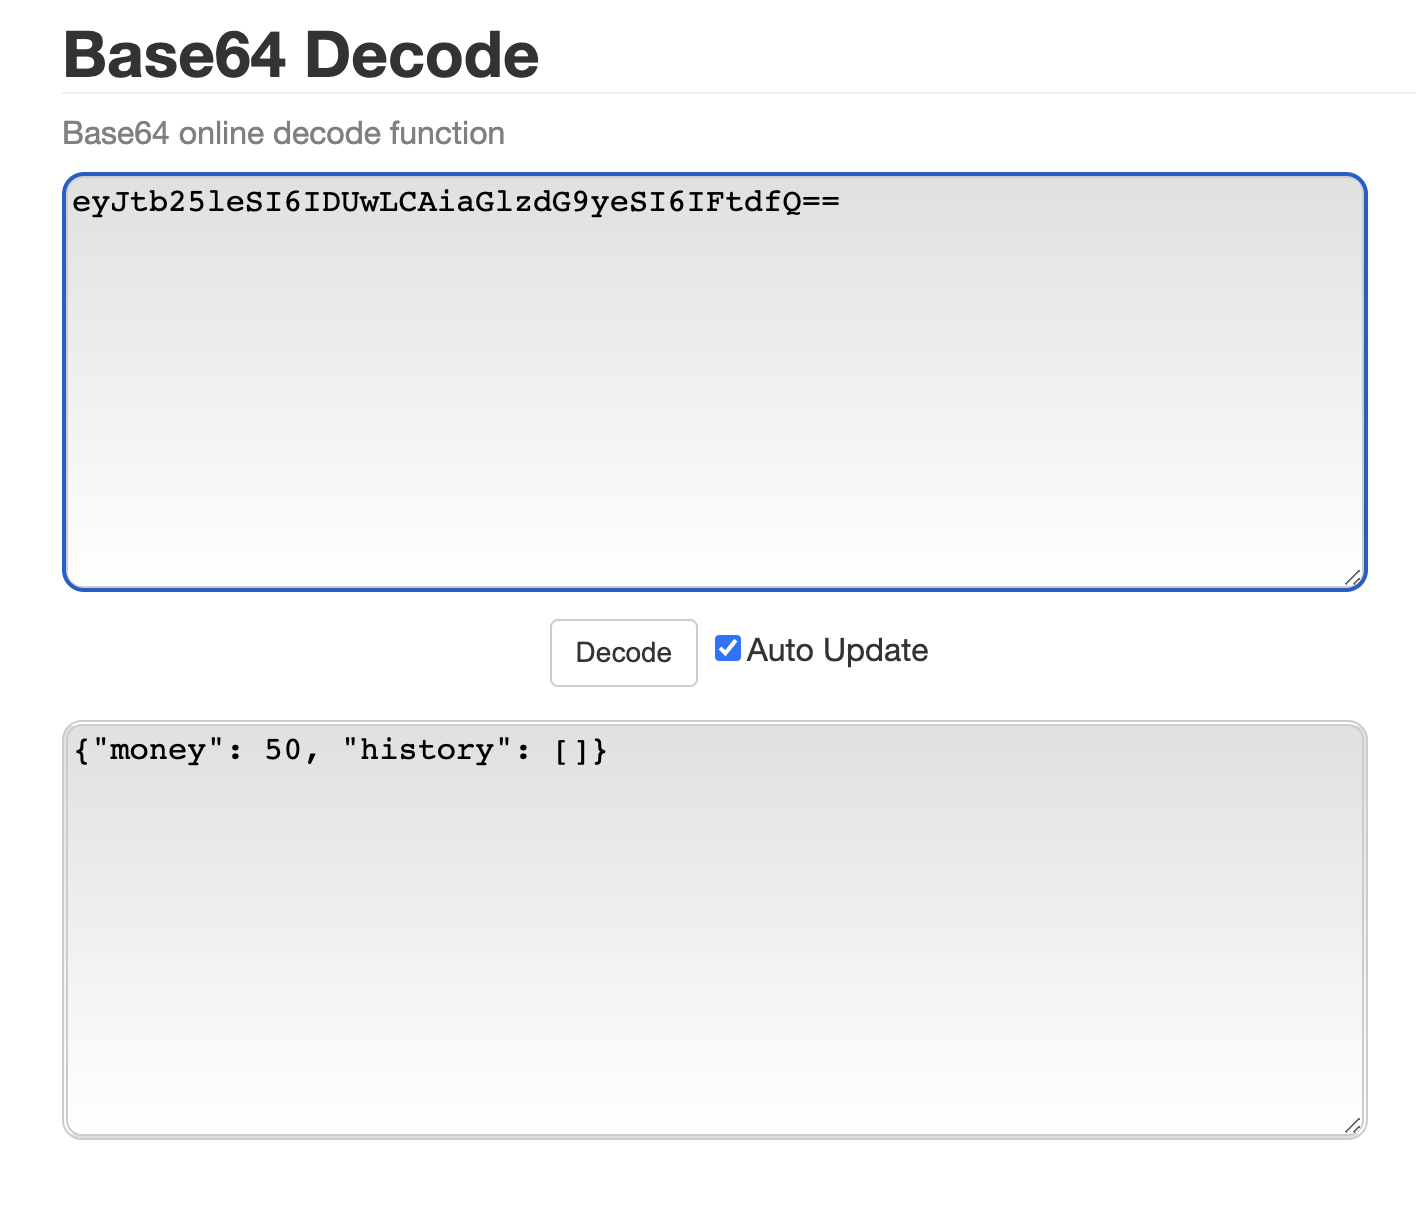Grab the output textarea resize handle

1353,1125
